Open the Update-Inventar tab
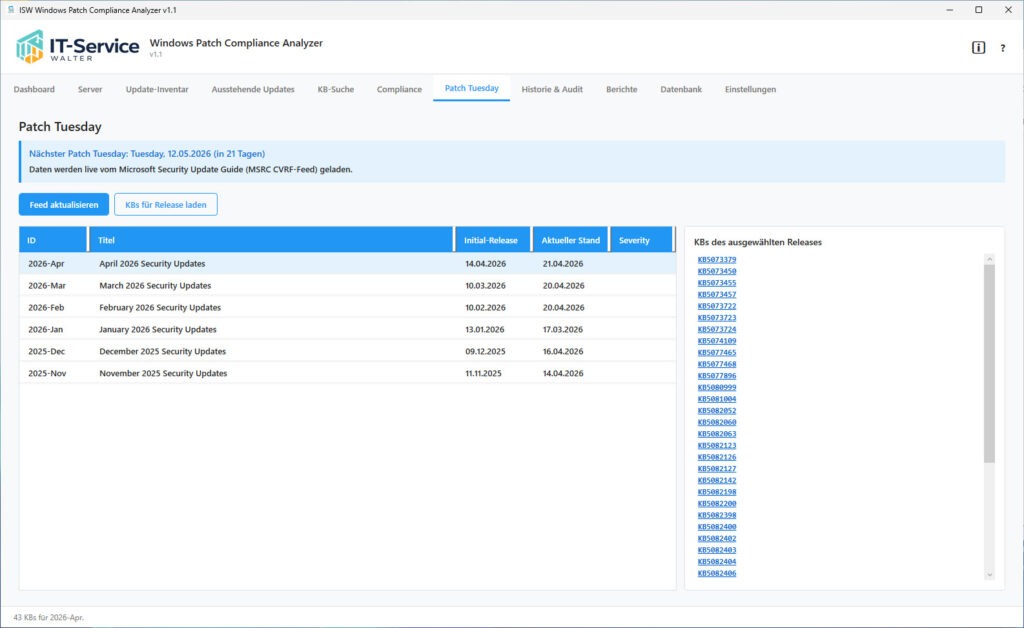This screenshot has width=1024, height=628. [x=158, y=89]
